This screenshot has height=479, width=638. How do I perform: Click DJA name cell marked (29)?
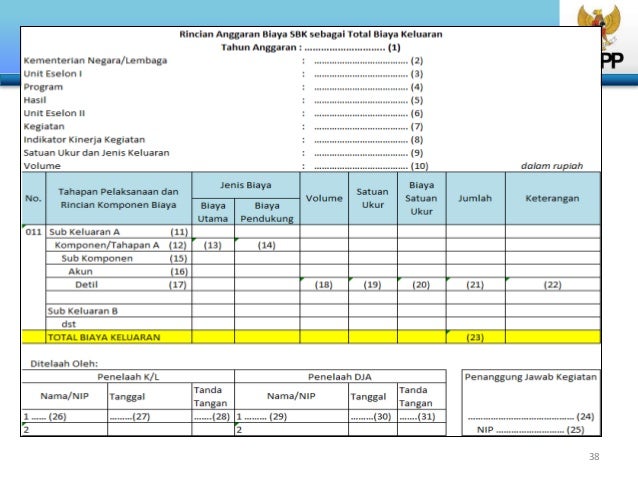click(291, 416)
